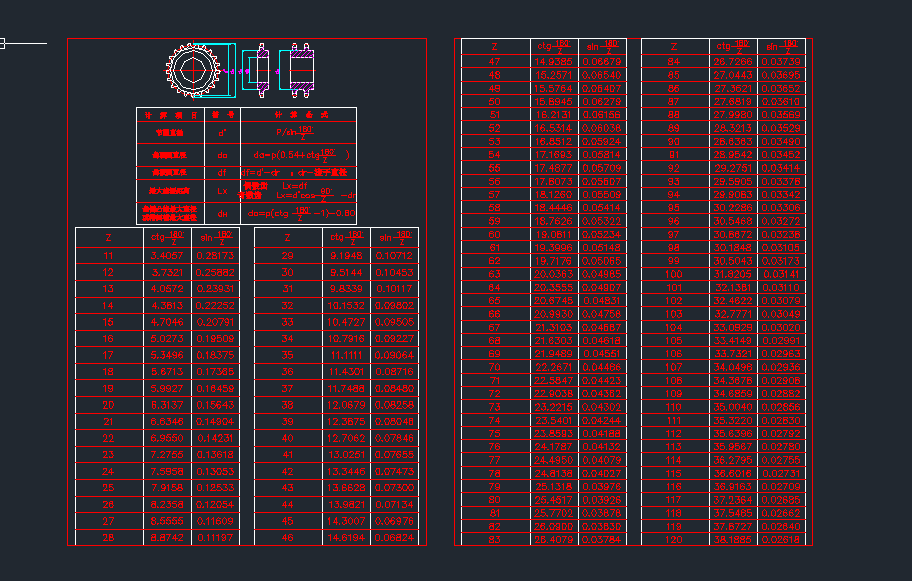Click the 'Lx' symbol cell

(x=222, y=190)
